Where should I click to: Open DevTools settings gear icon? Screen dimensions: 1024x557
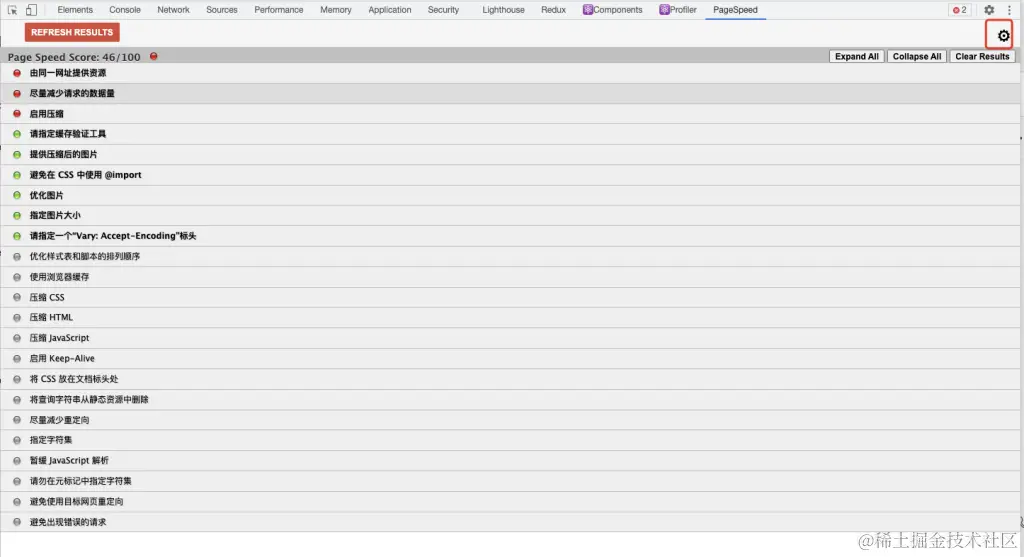coord(989,10)
